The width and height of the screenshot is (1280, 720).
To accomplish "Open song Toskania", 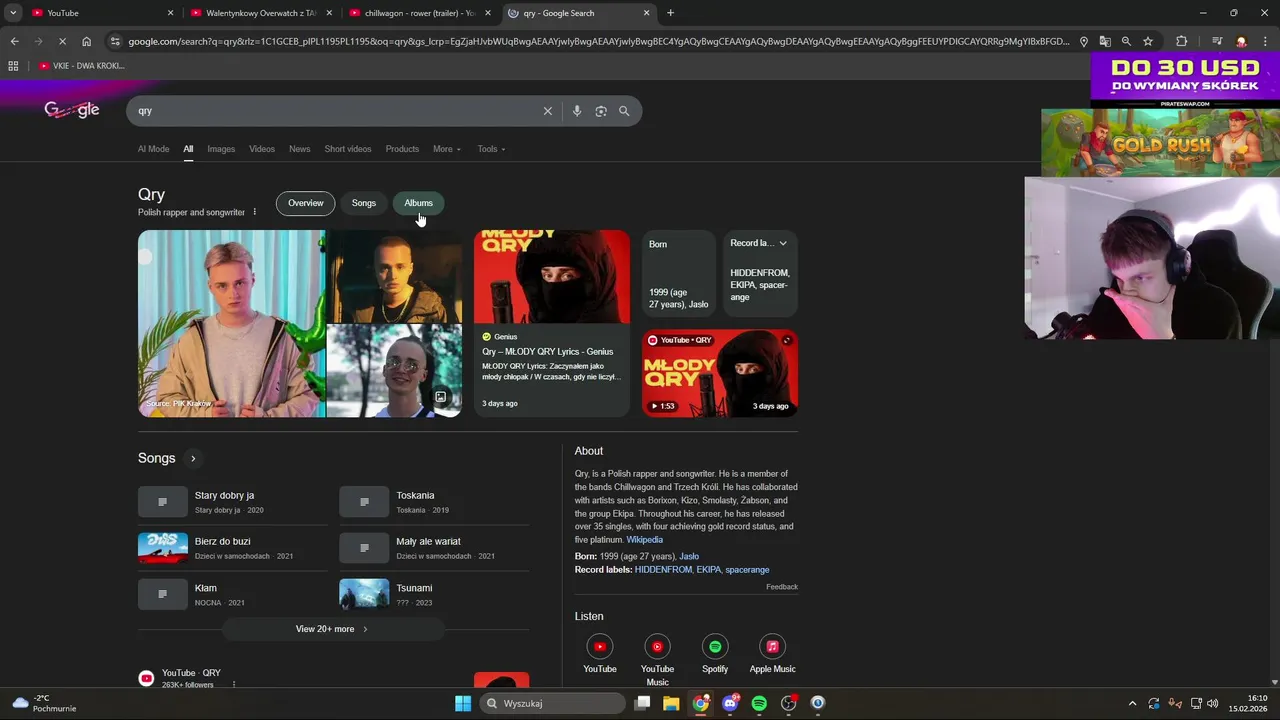I will [434, 502].
